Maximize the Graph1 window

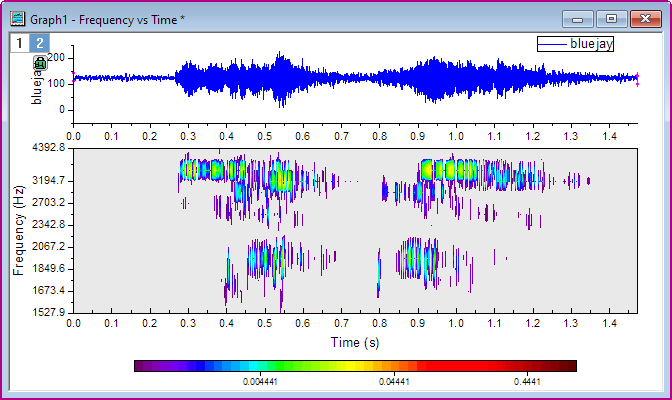(x=610, y=17)
